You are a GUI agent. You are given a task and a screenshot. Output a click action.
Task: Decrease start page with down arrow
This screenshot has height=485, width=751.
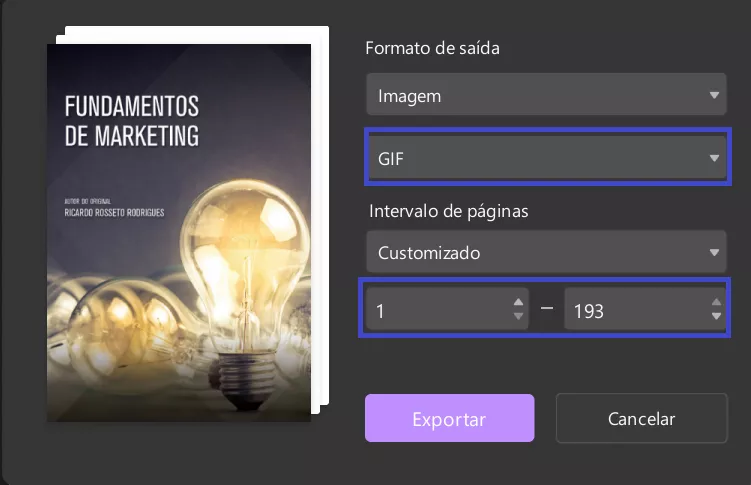(x=518, y=316)
